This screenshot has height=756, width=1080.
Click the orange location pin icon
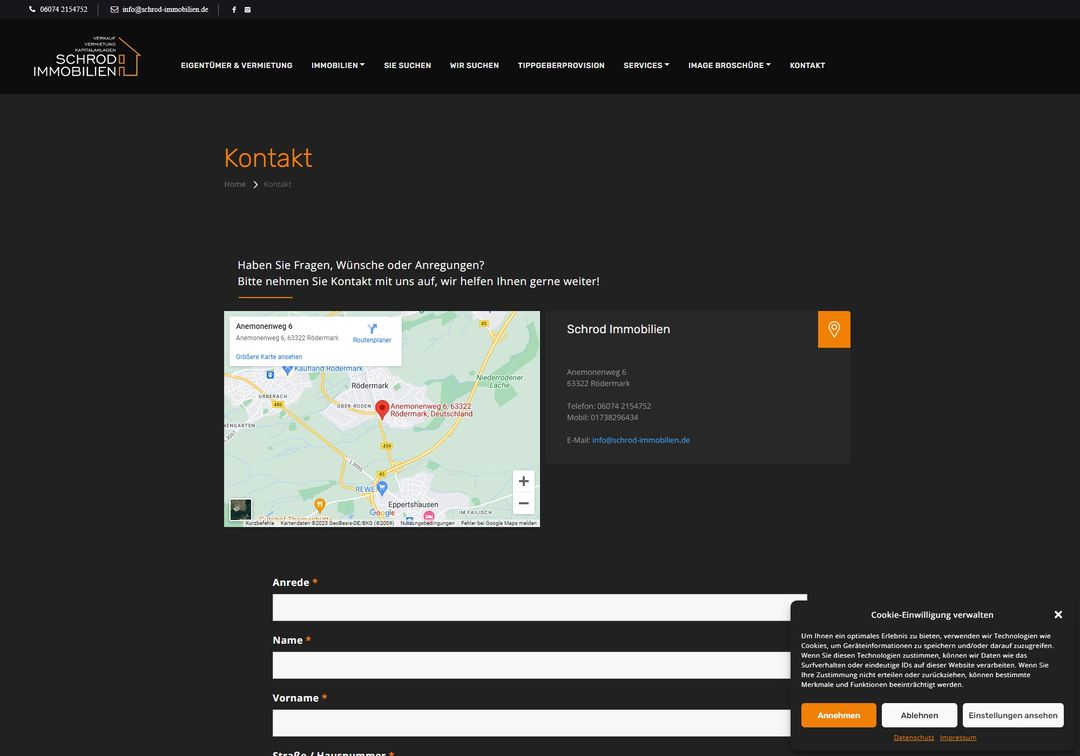tap(834, 329)
